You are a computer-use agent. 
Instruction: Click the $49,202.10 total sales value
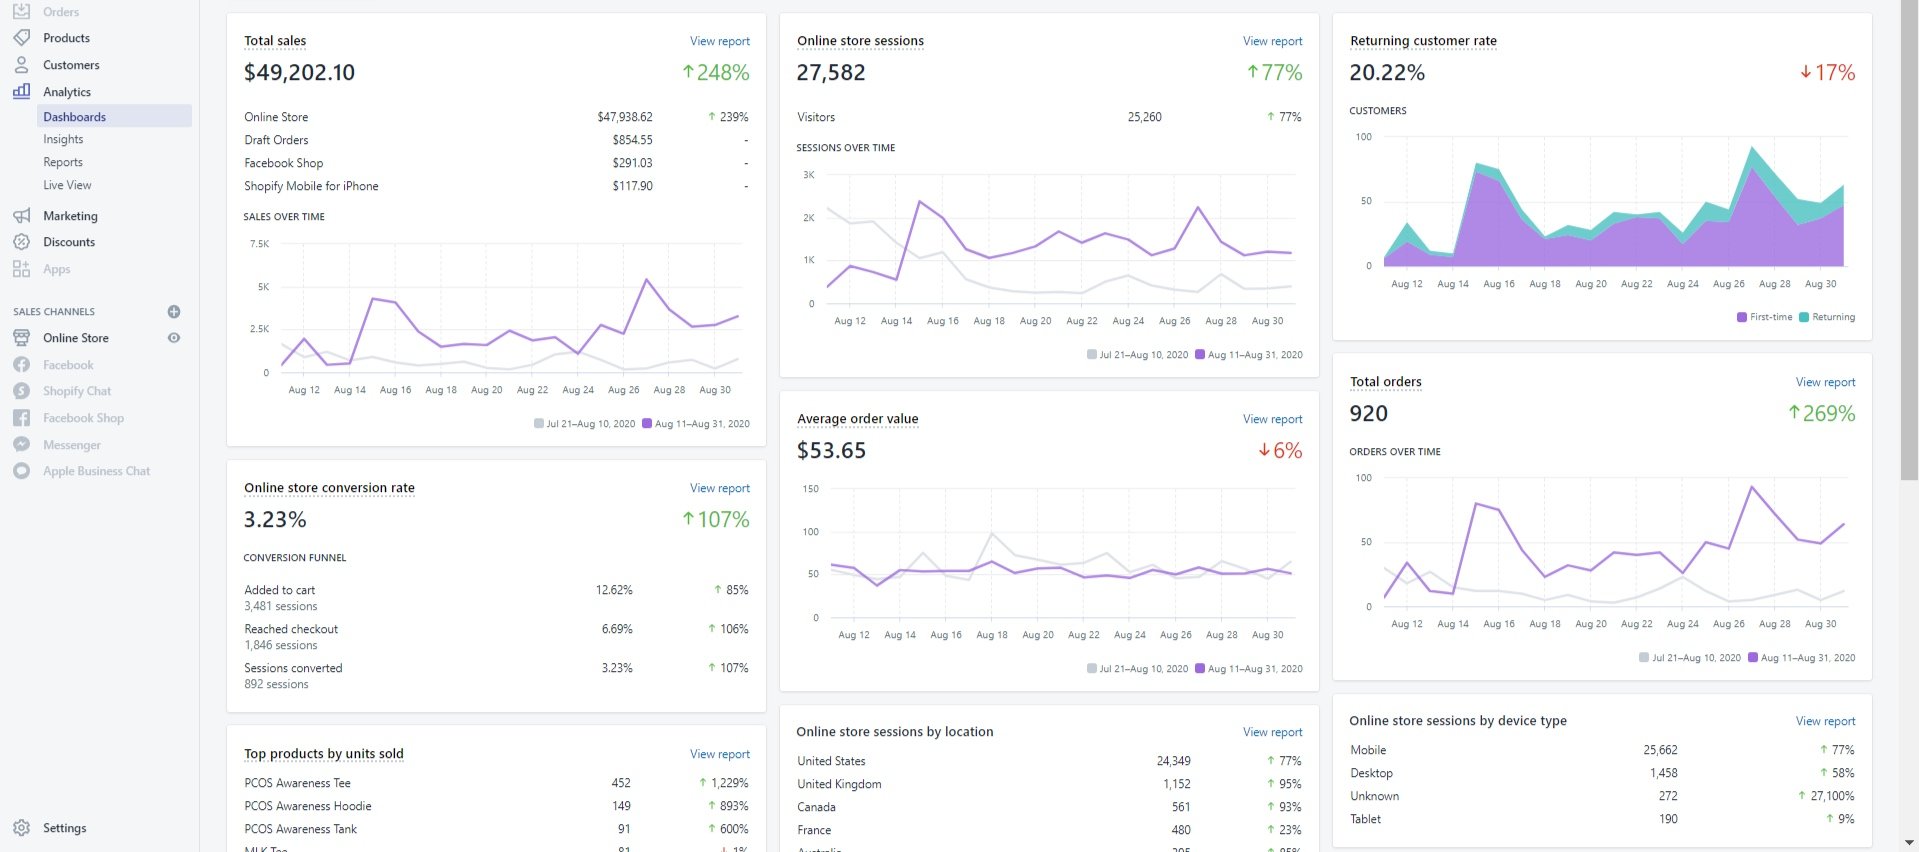[x=299, y=72]
